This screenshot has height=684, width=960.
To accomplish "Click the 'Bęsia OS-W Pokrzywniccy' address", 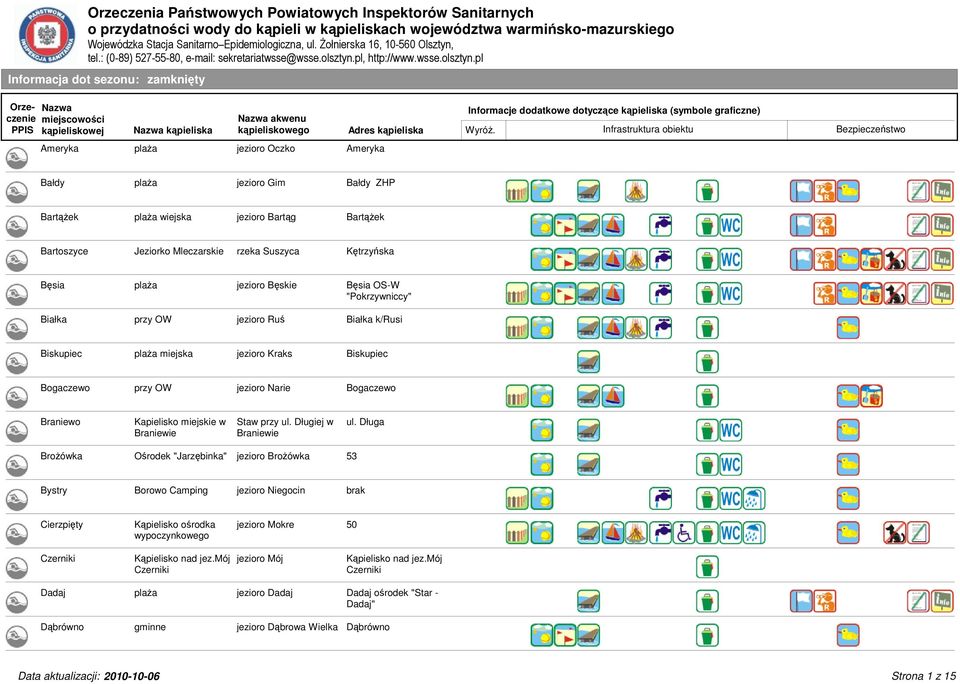I will click(x=379, y=291).
